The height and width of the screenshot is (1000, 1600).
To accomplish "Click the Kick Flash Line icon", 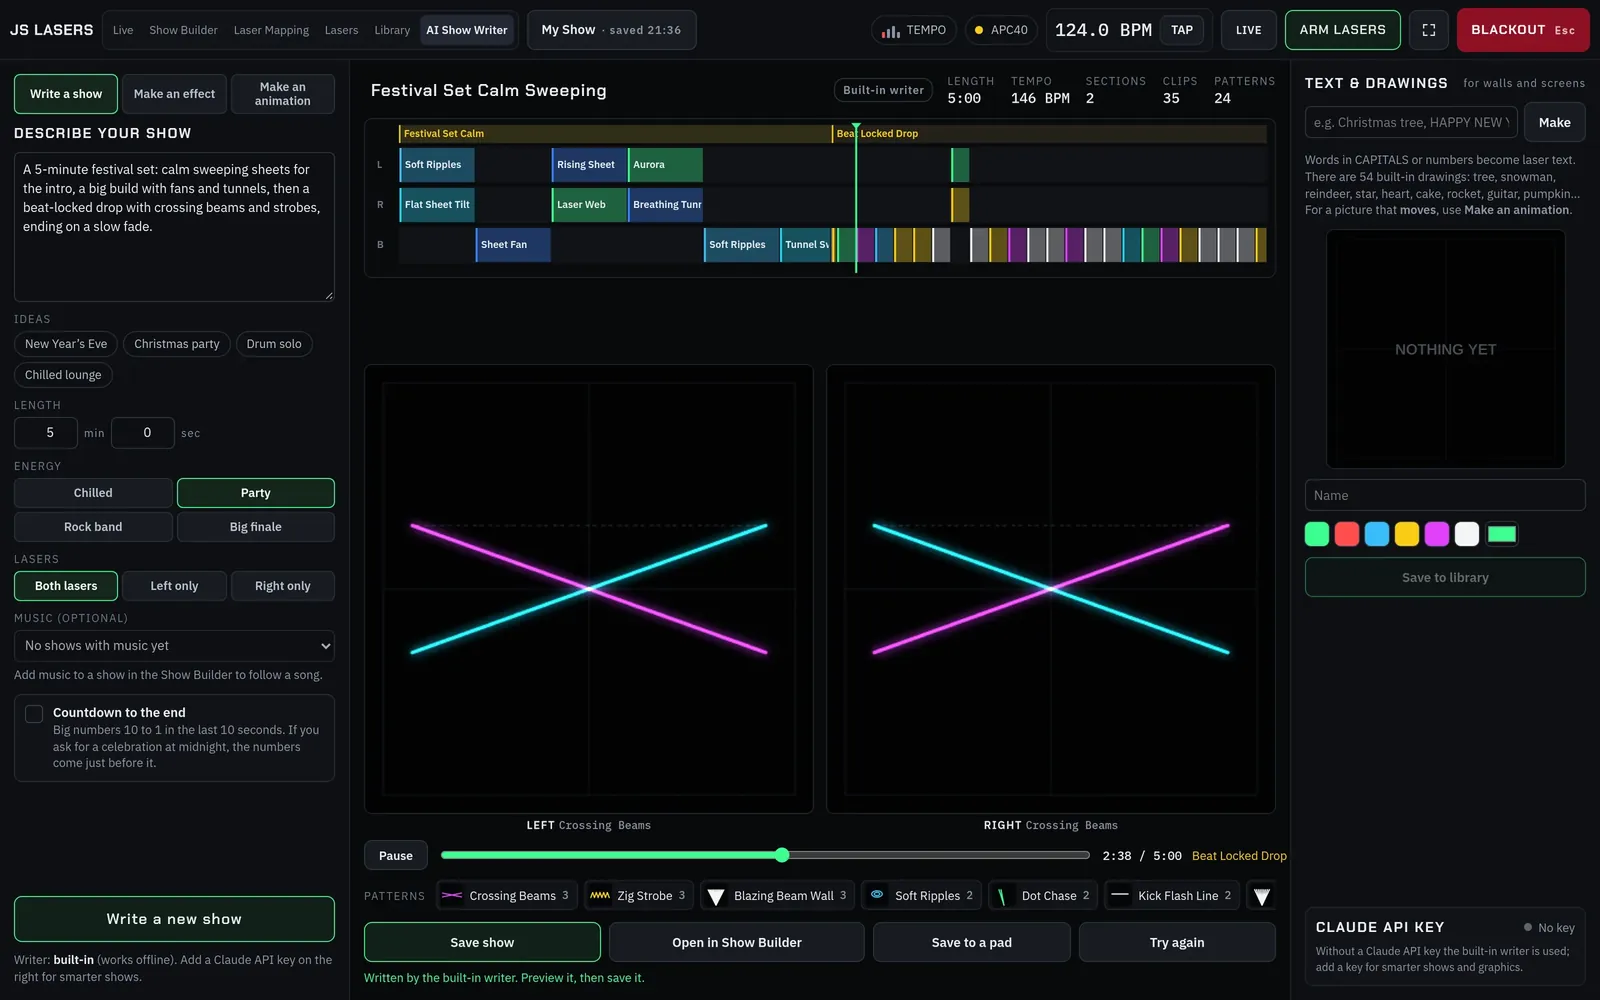I will (1120, 896).
